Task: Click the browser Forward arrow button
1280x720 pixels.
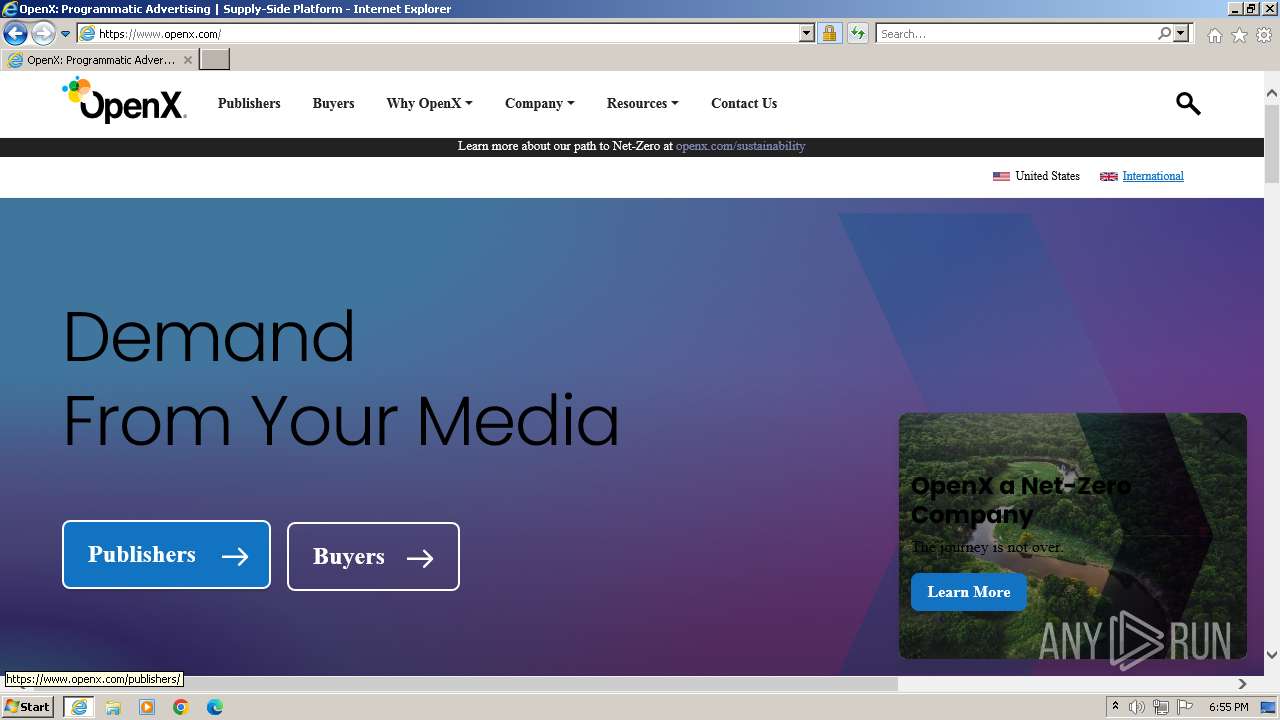Action: [43, 34]
